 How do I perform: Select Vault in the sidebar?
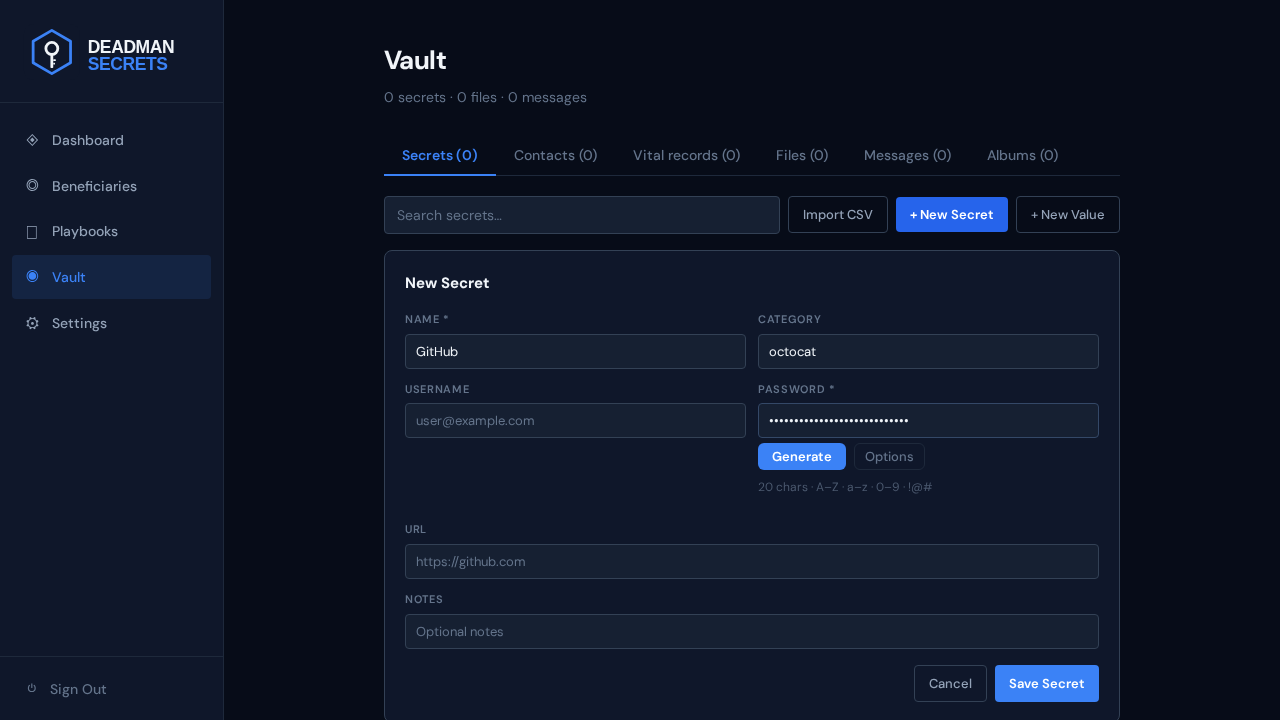pos(111,277)
